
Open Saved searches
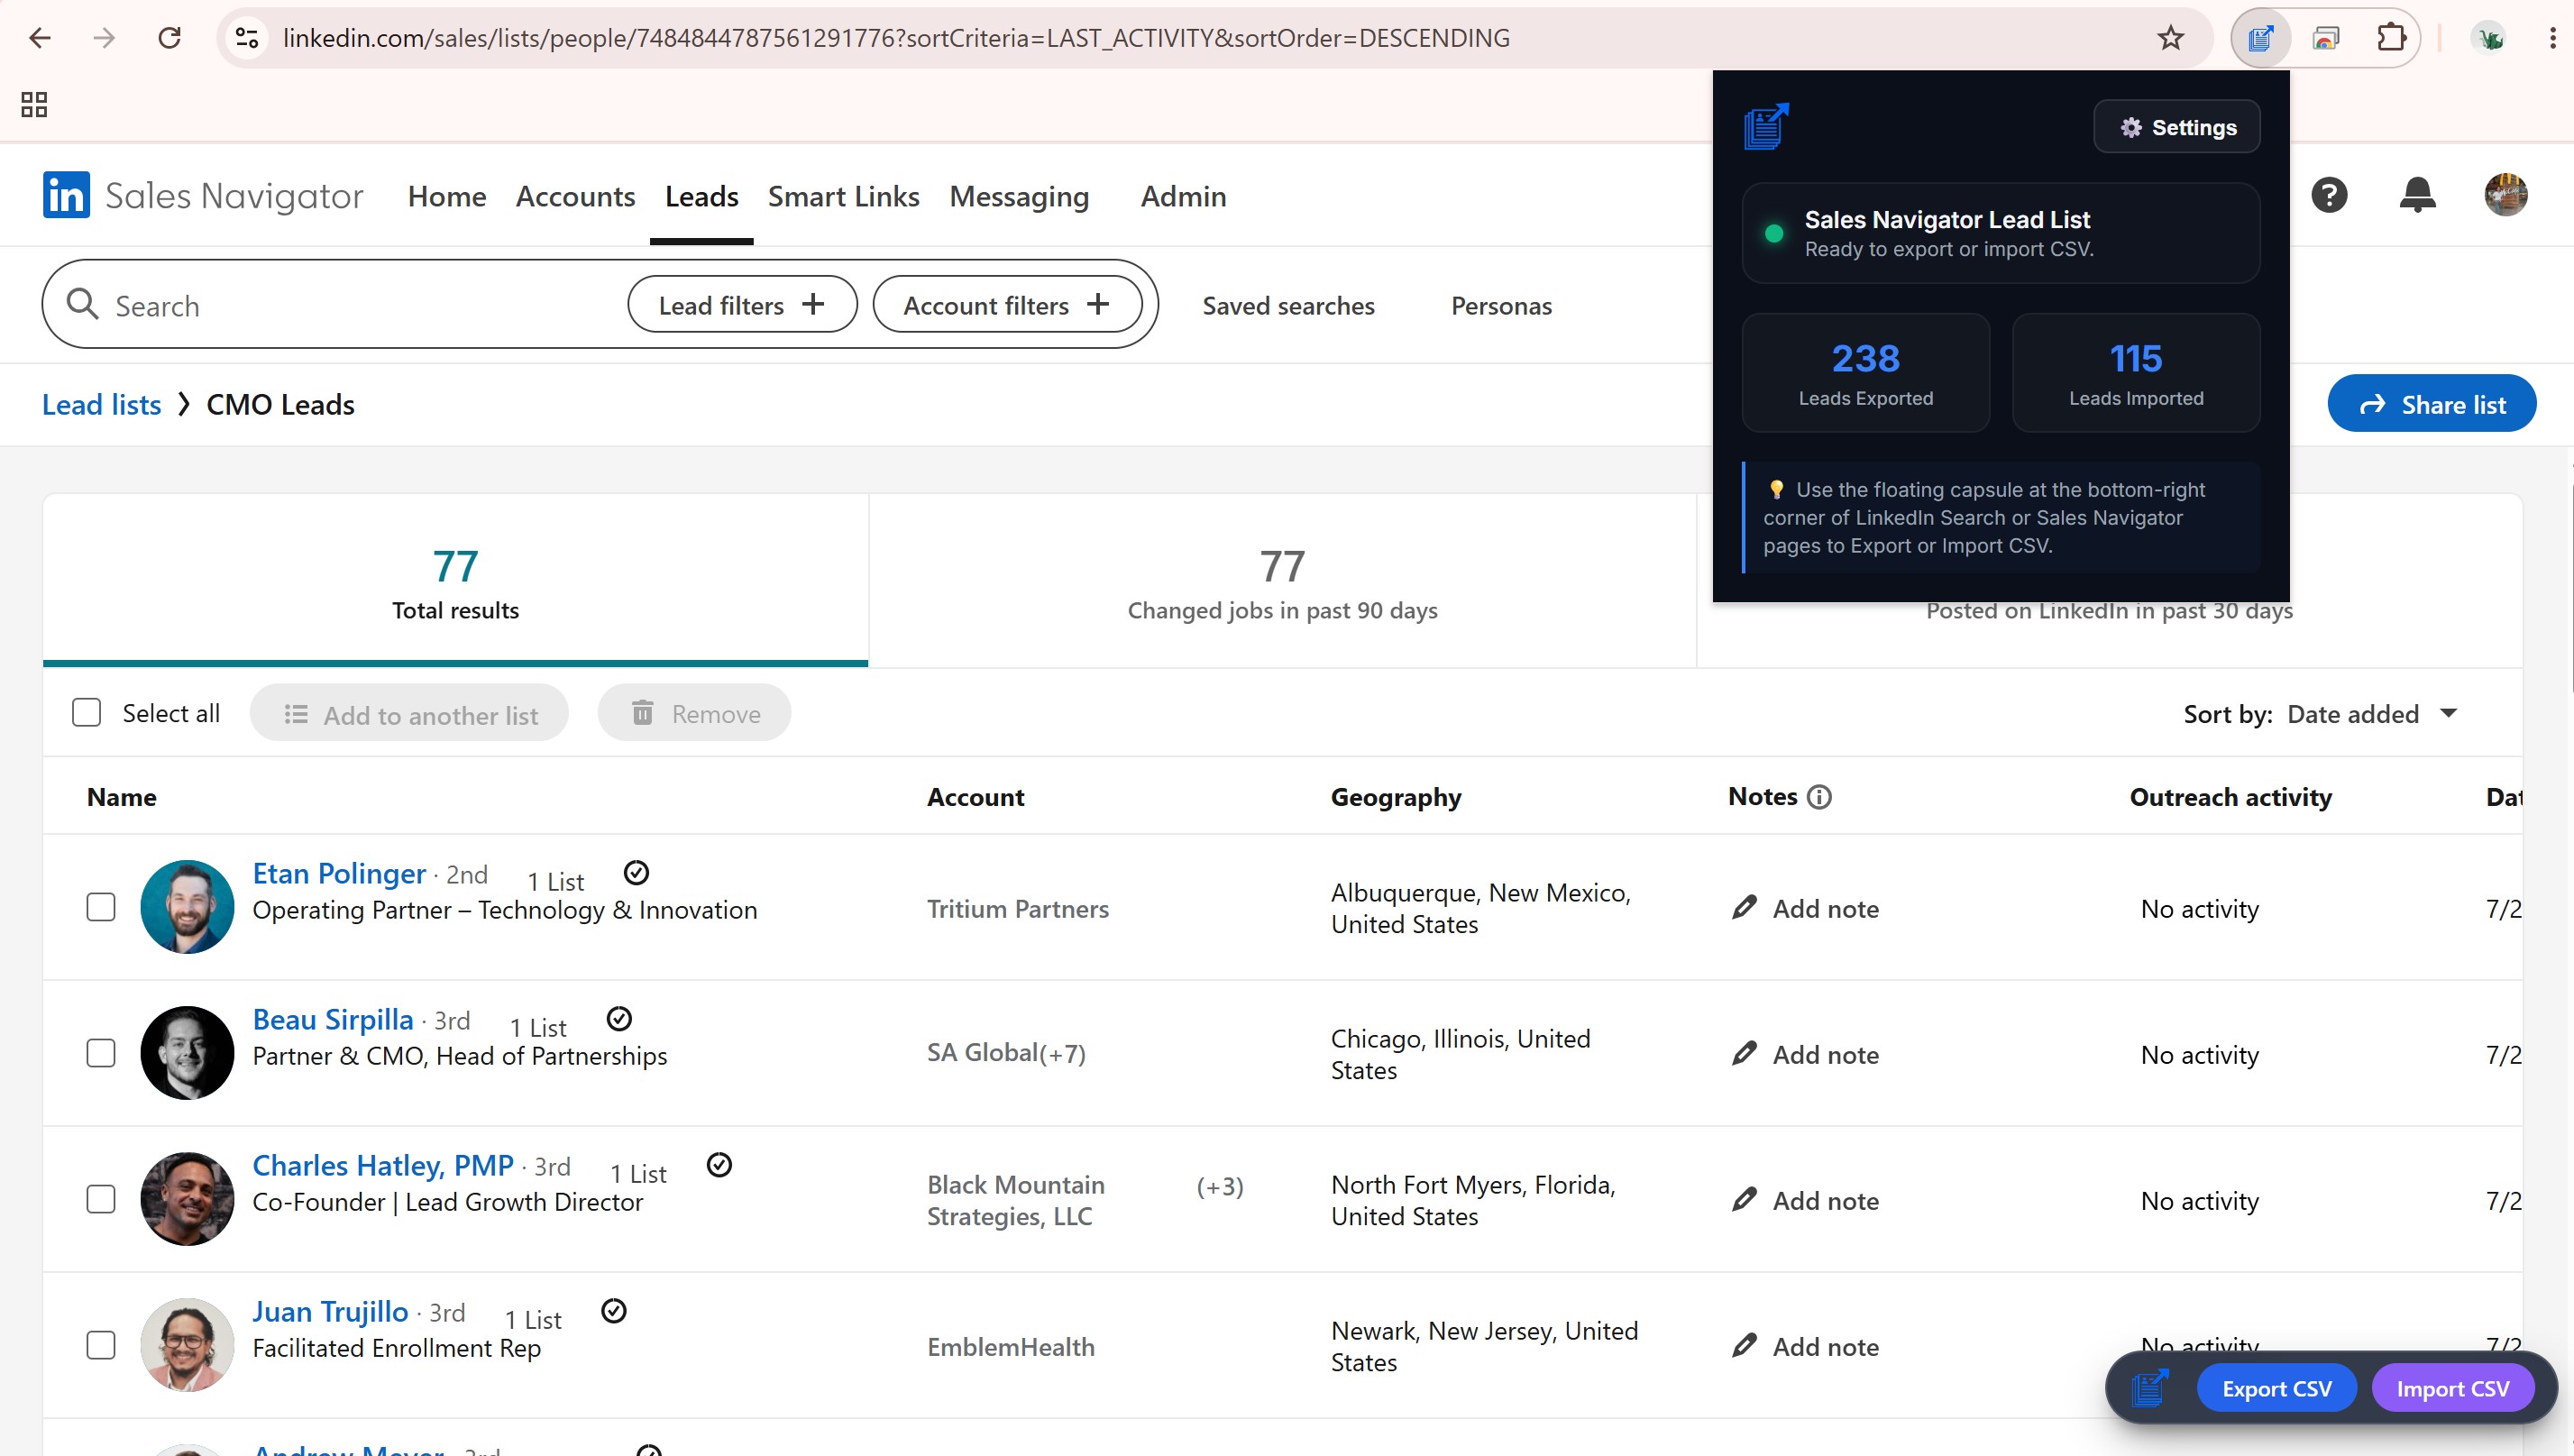[x=1288, y=305]
